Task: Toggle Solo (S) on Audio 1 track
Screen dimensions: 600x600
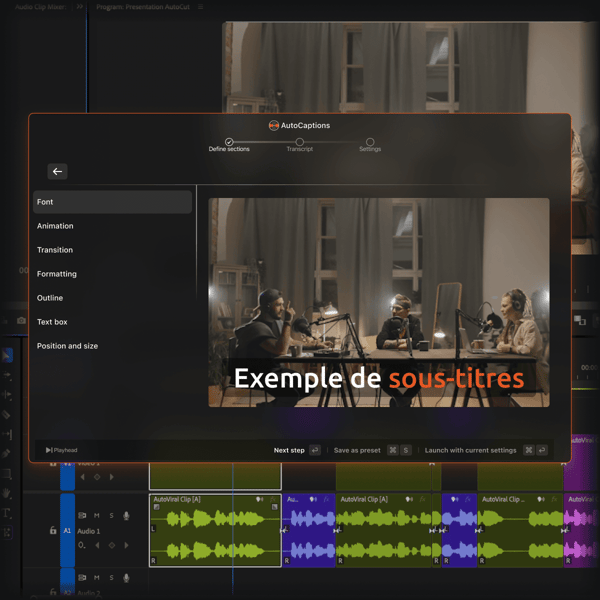Action: [x=111, y=516]
